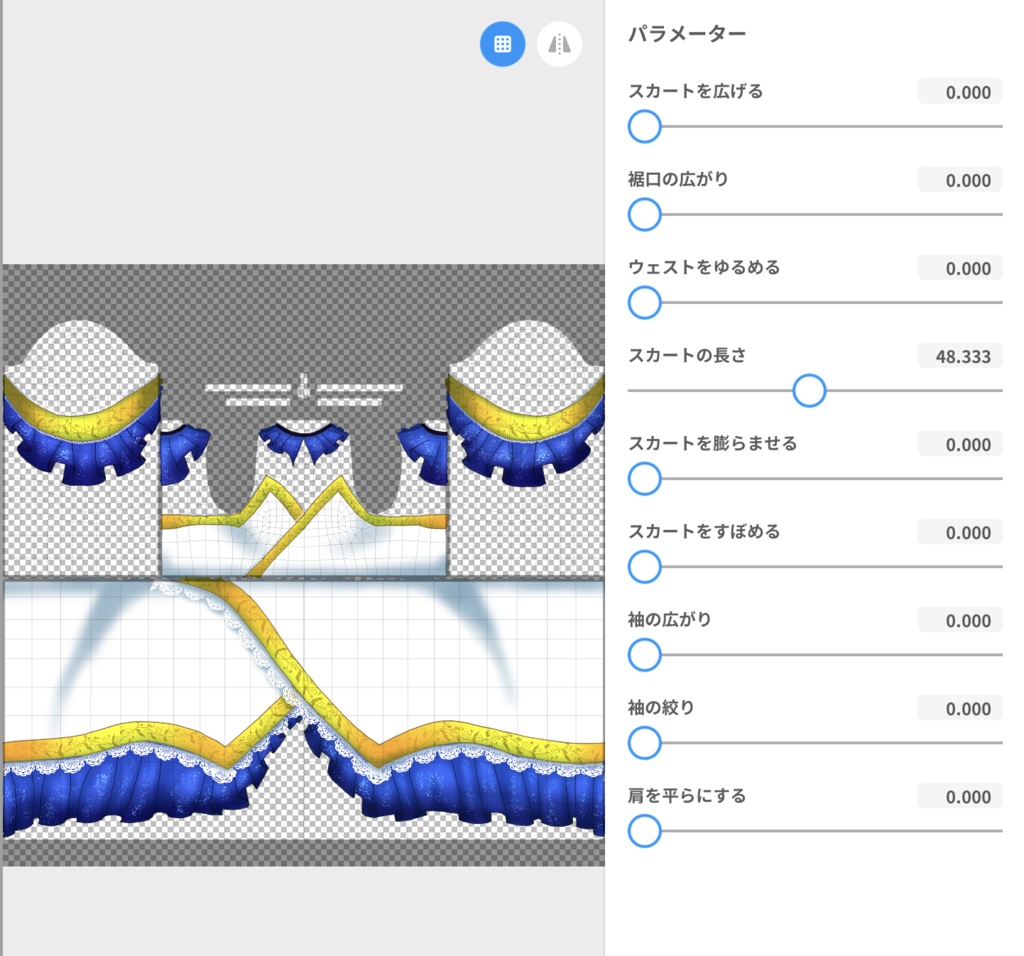Click the 裾口の広がり label
Screen dimensions: 1024x956
(x=678, y=179)
